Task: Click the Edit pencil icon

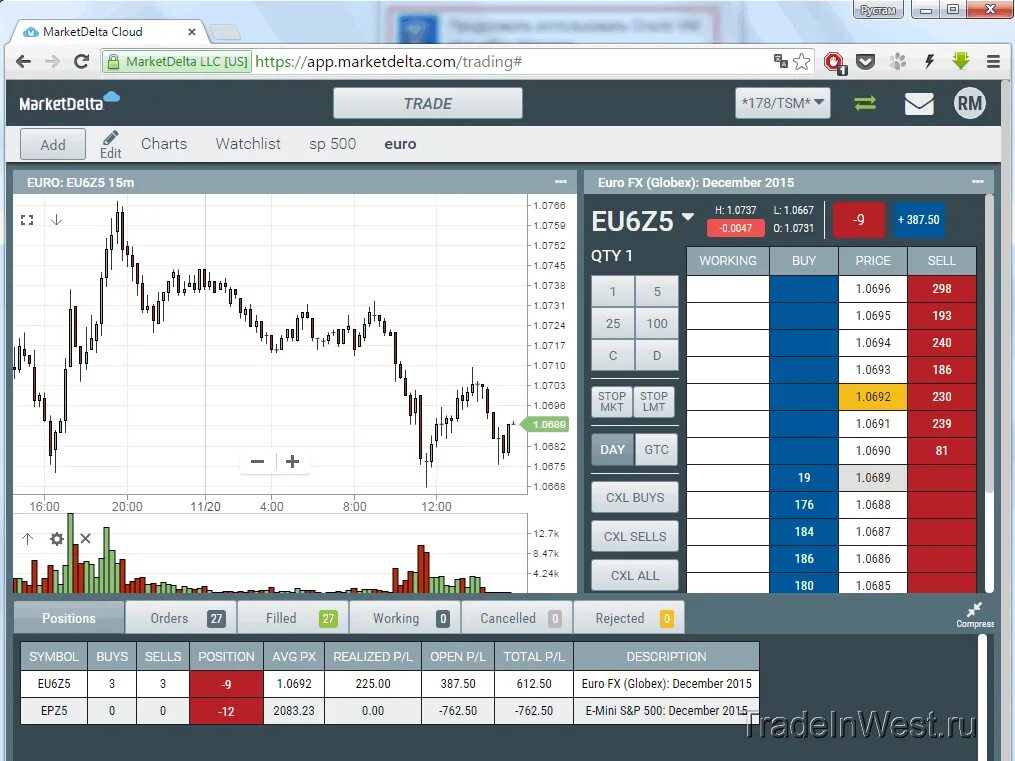Action: click(110, 144)
